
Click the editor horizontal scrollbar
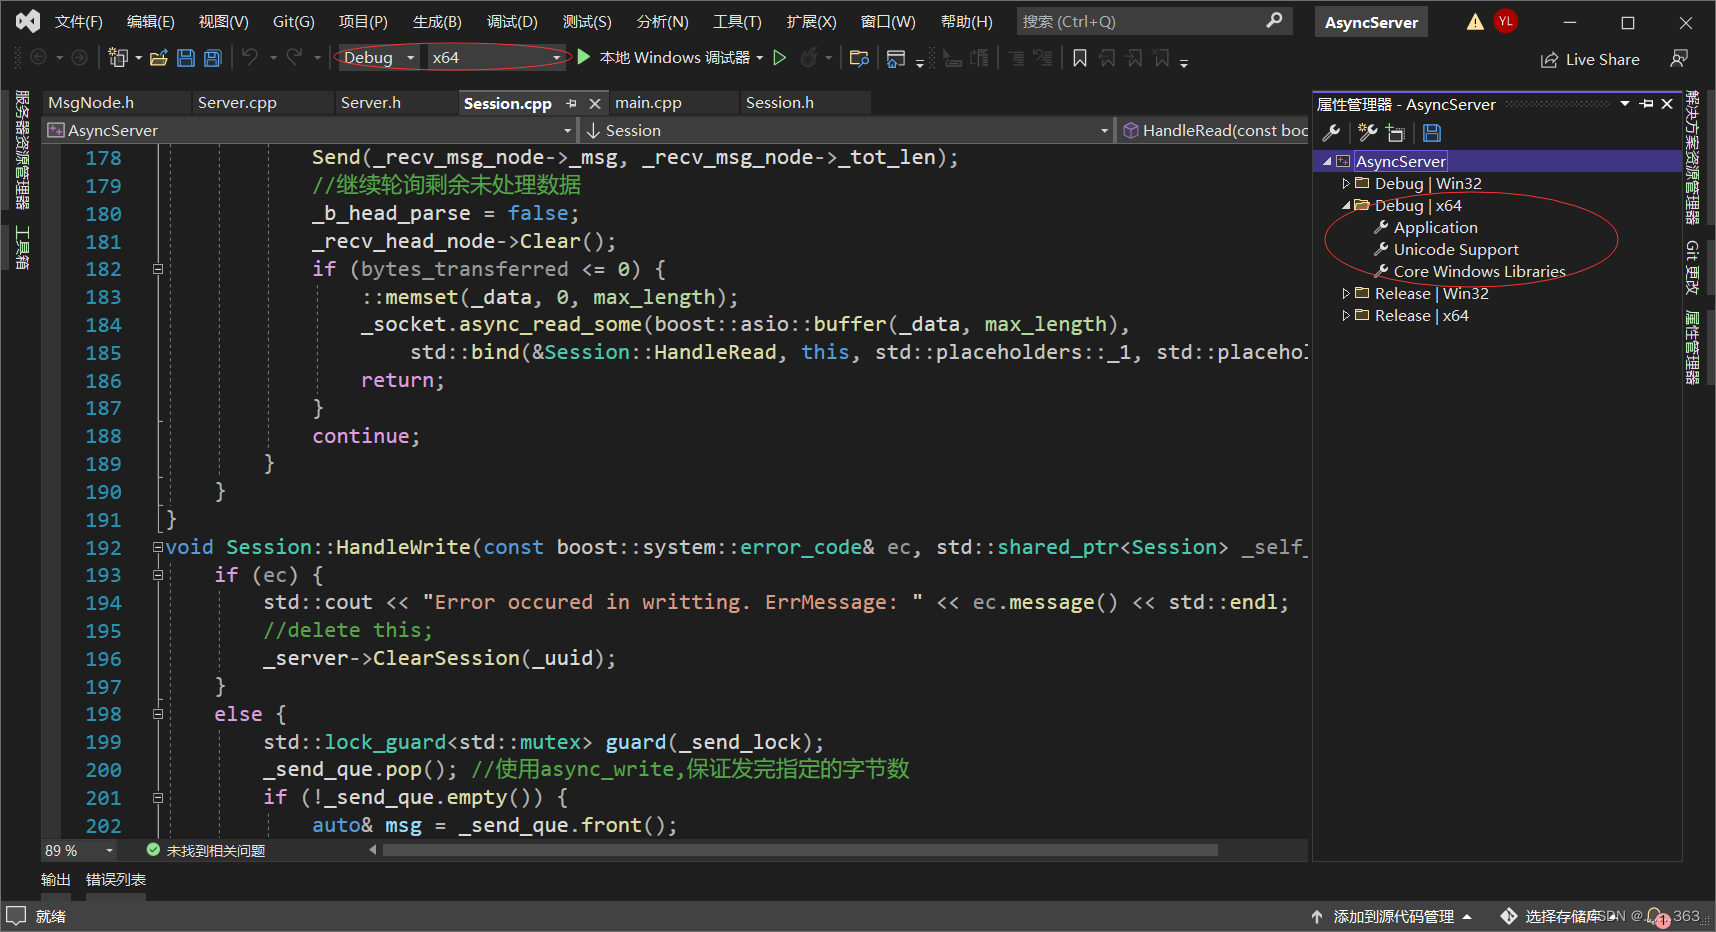click(800, 850)
